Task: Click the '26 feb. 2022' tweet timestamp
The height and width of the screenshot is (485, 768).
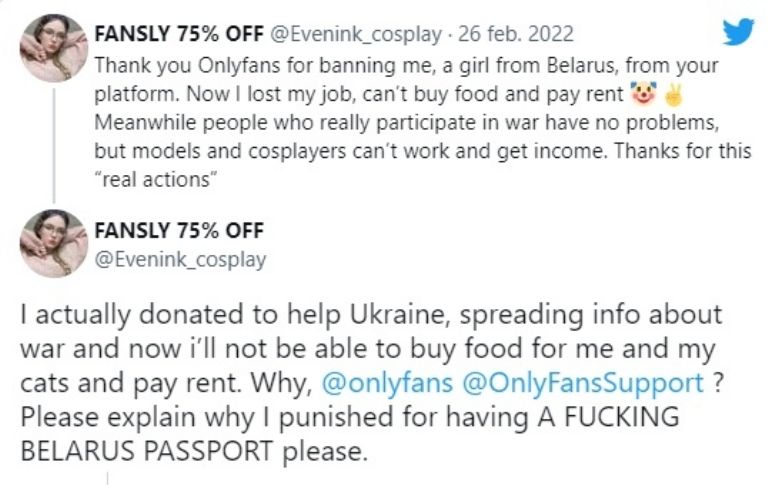Action: [x=515, y=34]
